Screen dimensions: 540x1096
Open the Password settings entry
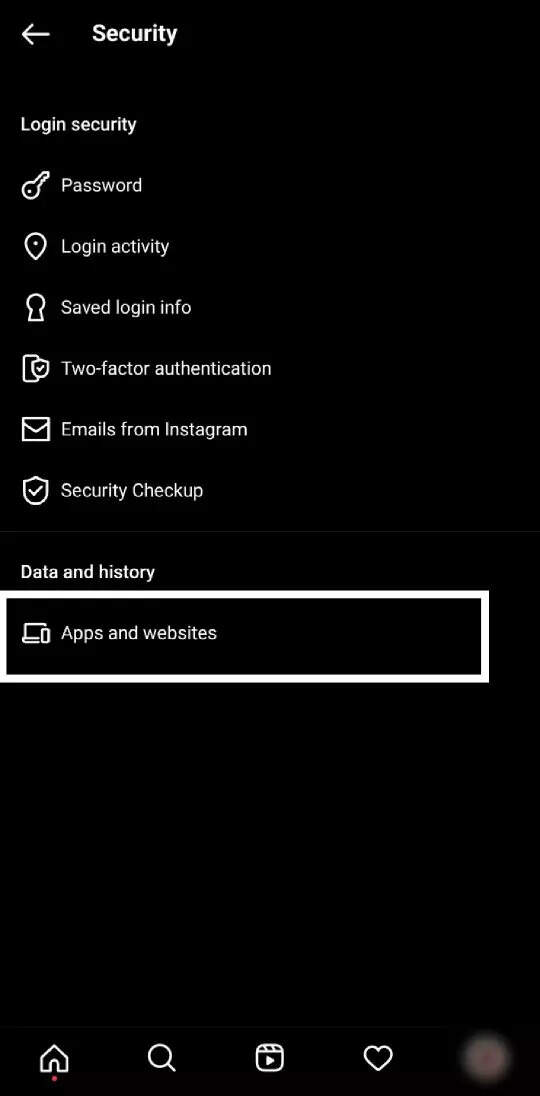[101, 185]
